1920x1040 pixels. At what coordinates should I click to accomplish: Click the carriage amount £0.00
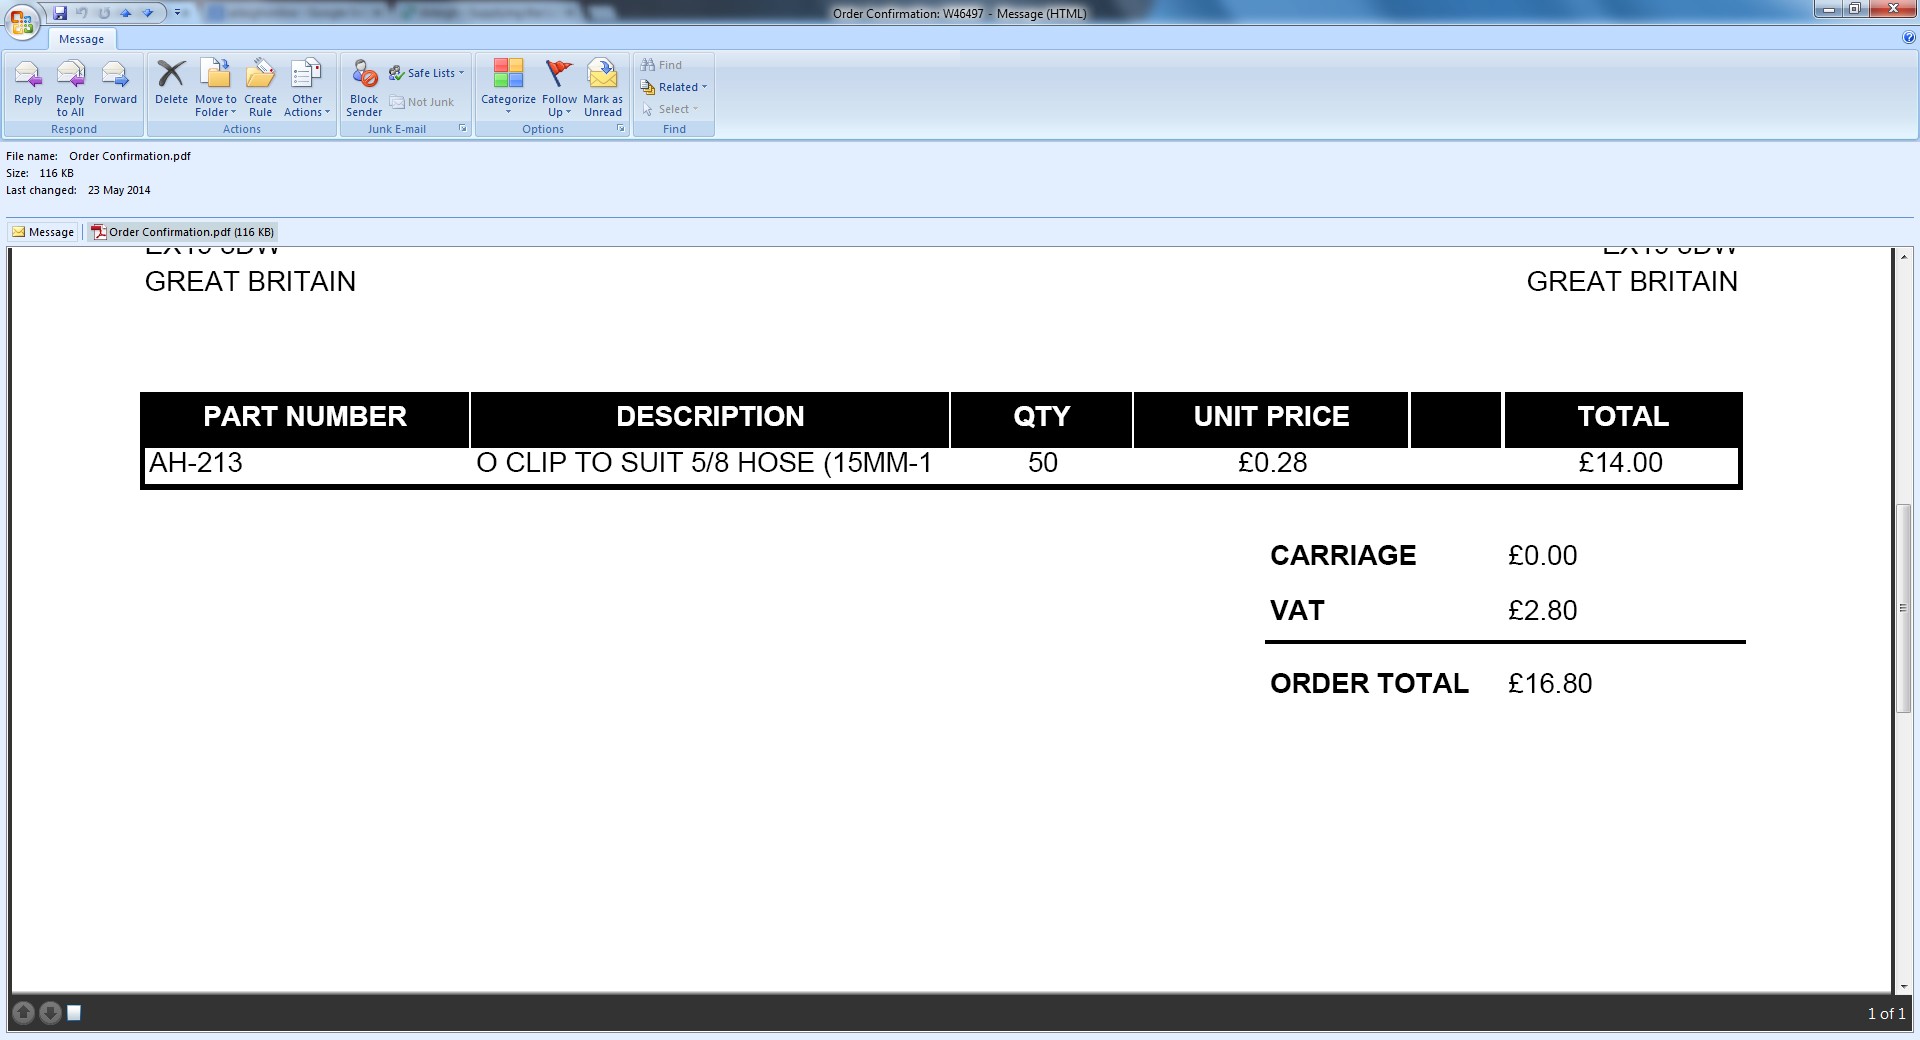(1543, 556)
